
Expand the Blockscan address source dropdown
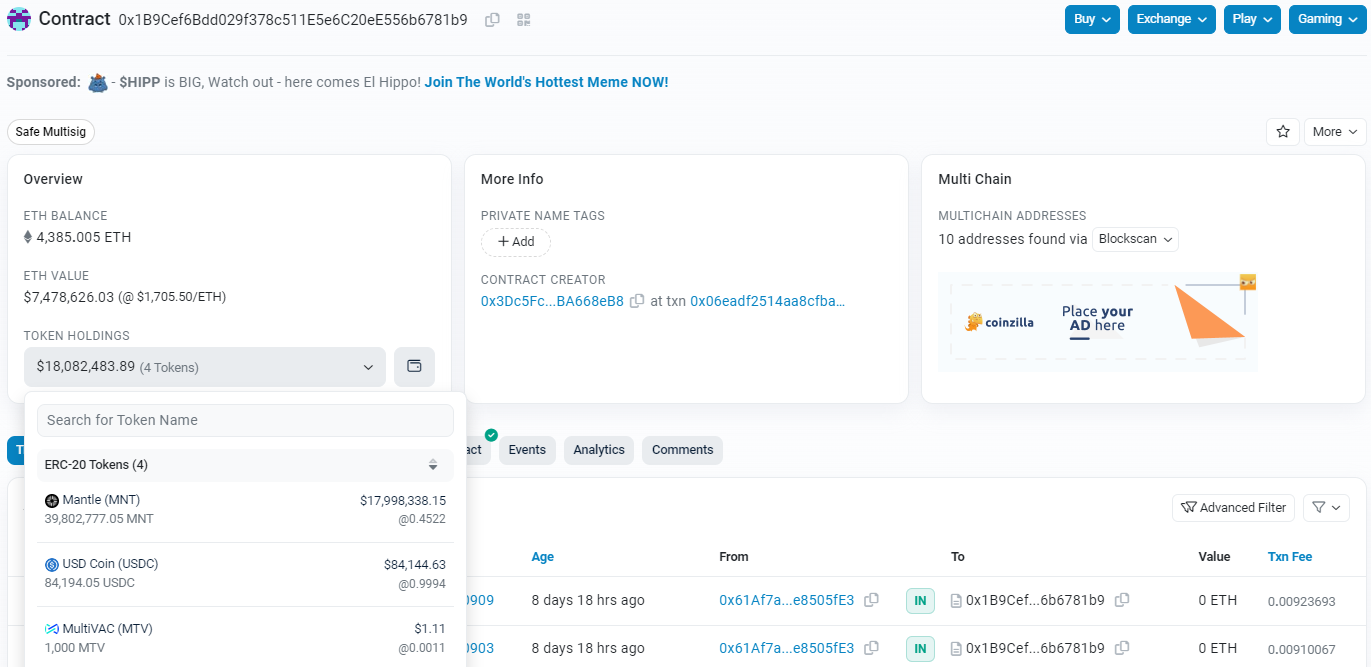(x=1135, y=239)
